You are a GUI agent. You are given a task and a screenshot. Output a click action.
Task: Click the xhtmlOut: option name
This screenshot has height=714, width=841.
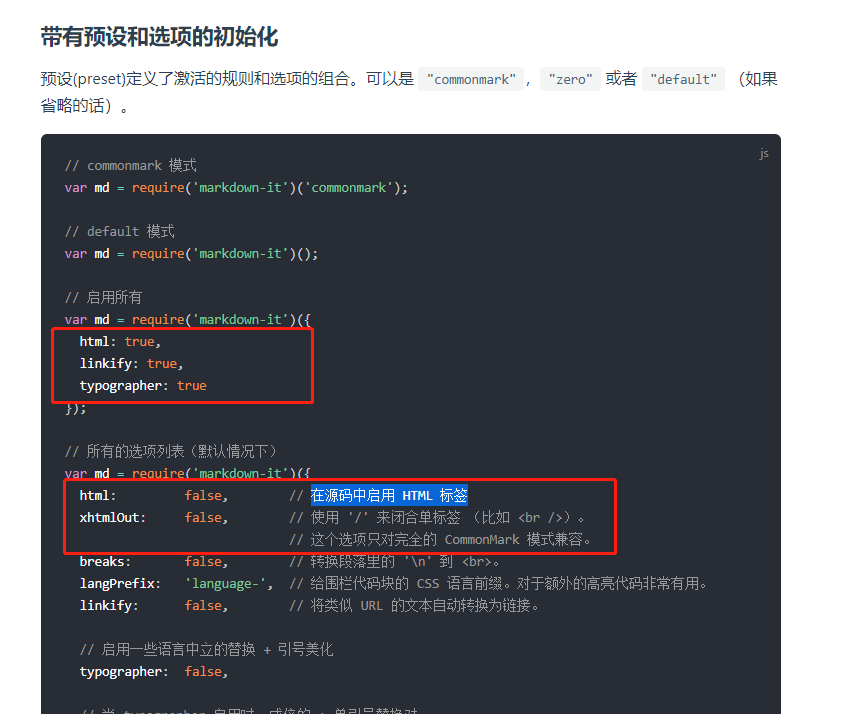[113, 518]
